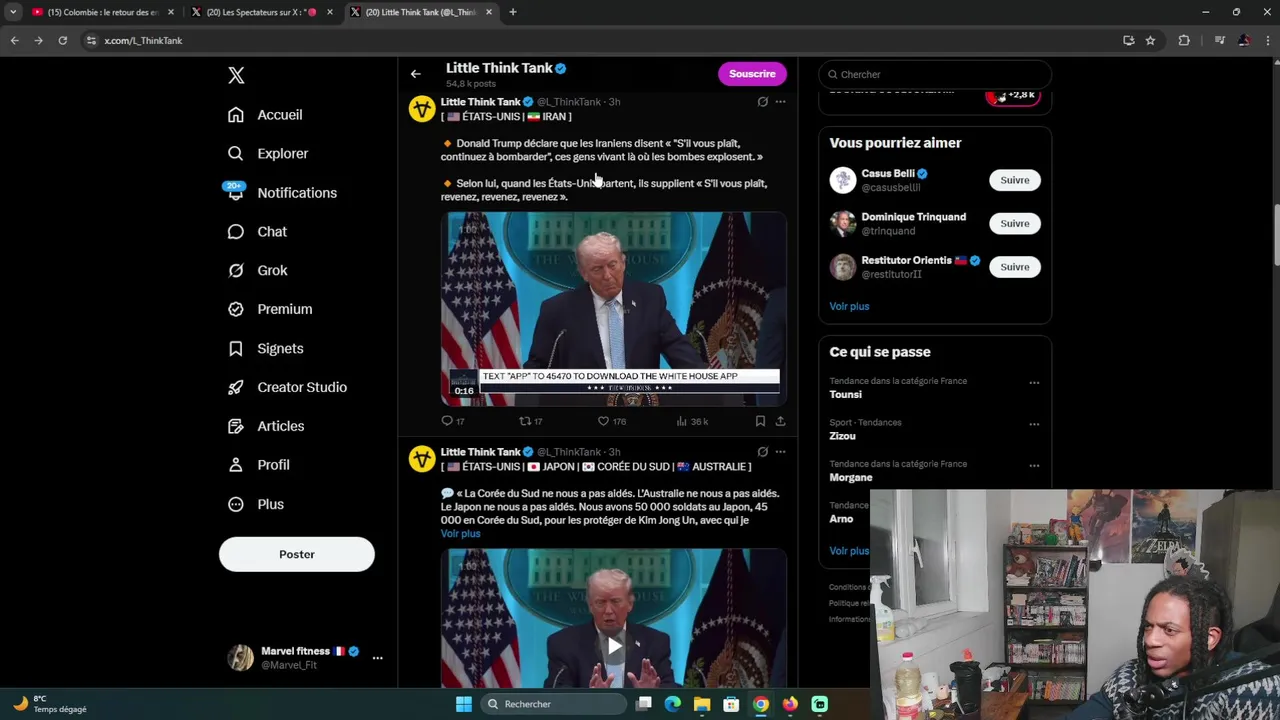This screenshot has height=720, width=1280.
Task: Open more options on the Japon post
Action: 781,452
